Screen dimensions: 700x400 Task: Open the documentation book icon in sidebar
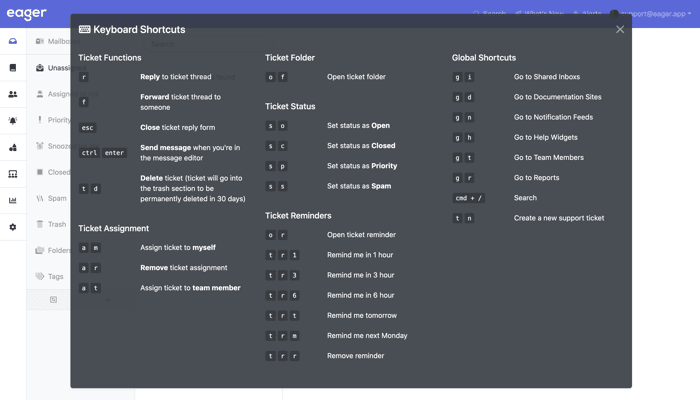pos(13,67)
